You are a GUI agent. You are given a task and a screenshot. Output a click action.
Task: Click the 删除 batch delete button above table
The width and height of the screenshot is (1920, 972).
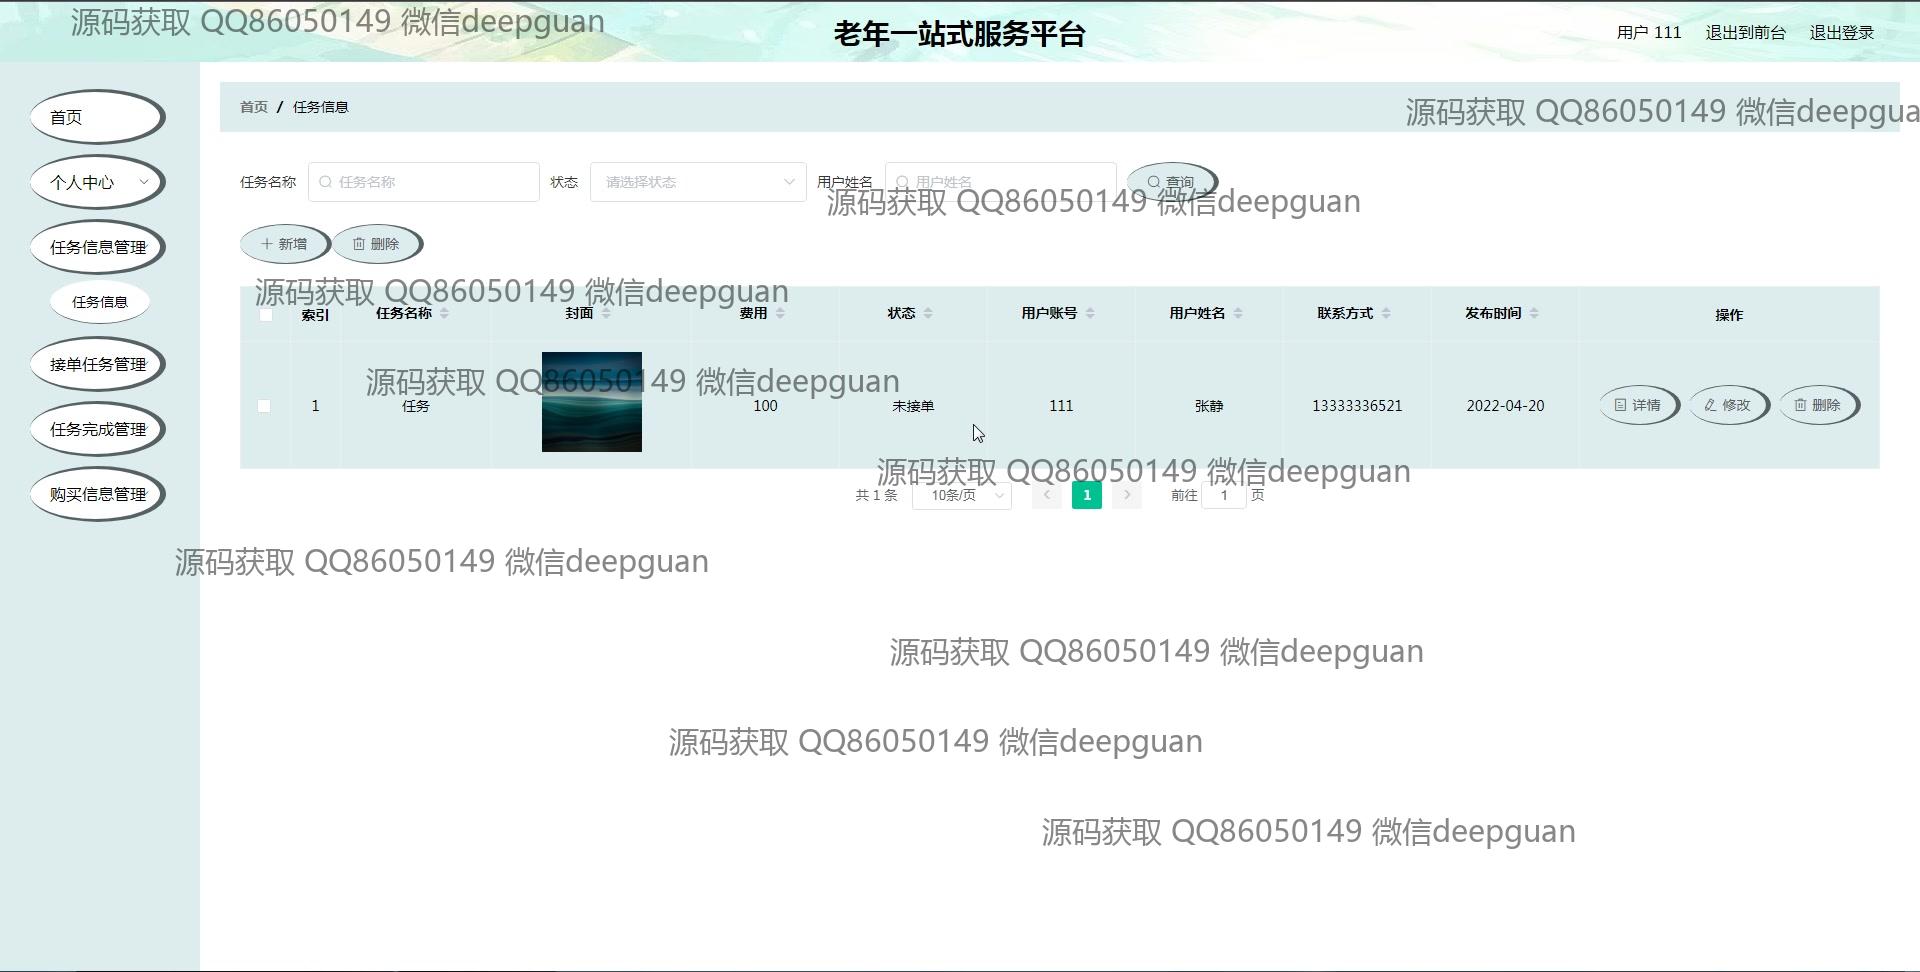[376, 244]
